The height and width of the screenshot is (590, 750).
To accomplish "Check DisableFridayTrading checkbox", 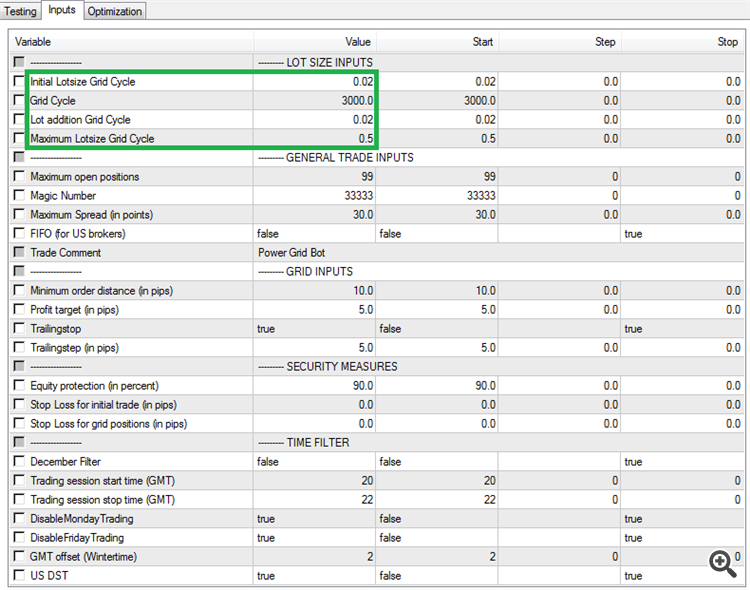I will [x=19, y=537].
